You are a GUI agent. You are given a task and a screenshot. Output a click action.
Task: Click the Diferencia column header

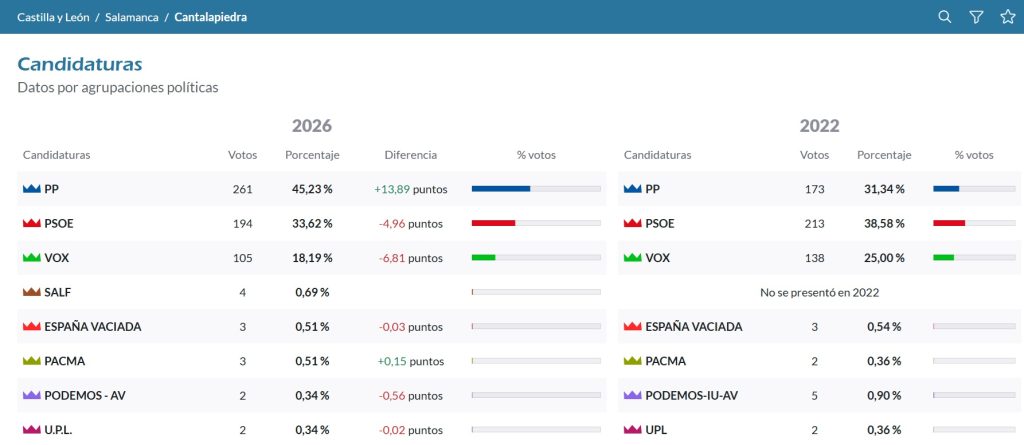pos(411,155)
